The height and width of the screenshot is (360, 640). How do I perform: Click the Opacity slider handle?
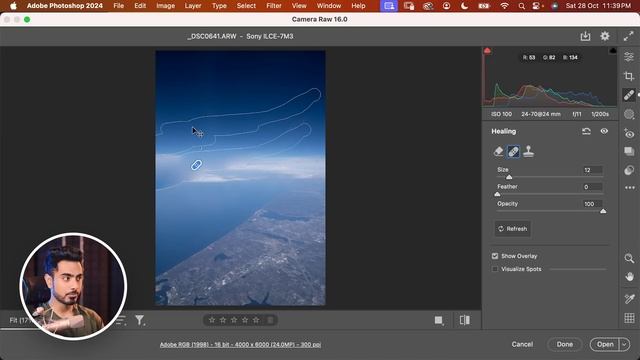click(603, 211)
